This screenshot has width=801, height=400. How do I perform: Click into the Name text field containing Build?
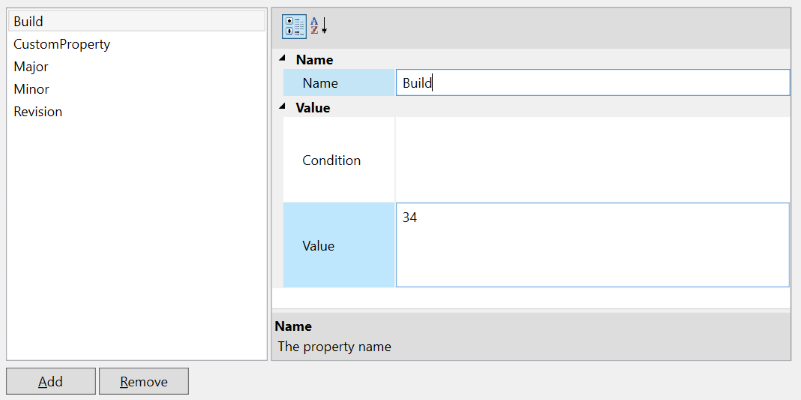(592, 83)
